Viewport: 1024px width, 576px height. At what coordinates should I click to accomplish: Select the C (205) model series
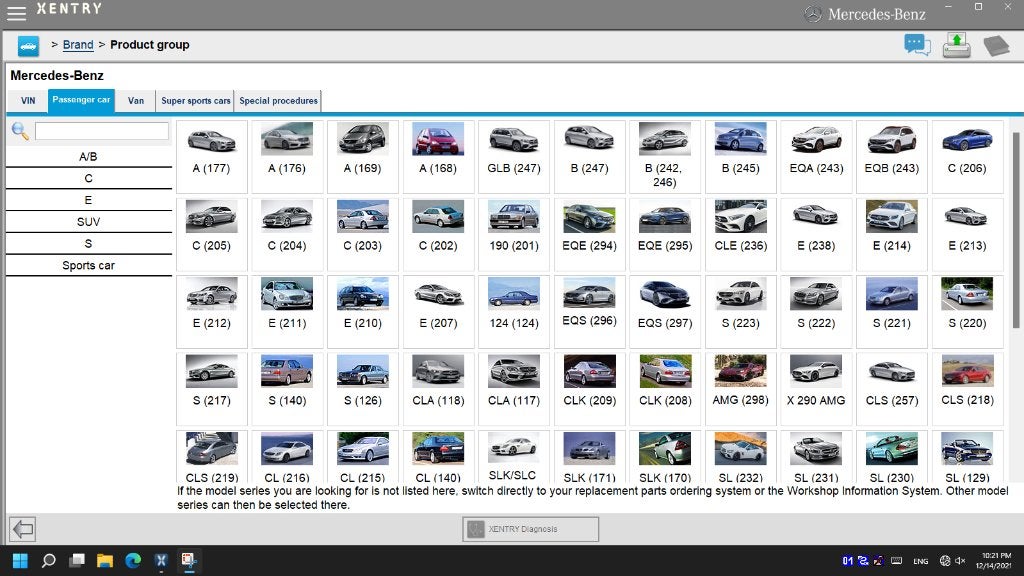[212, 234]
